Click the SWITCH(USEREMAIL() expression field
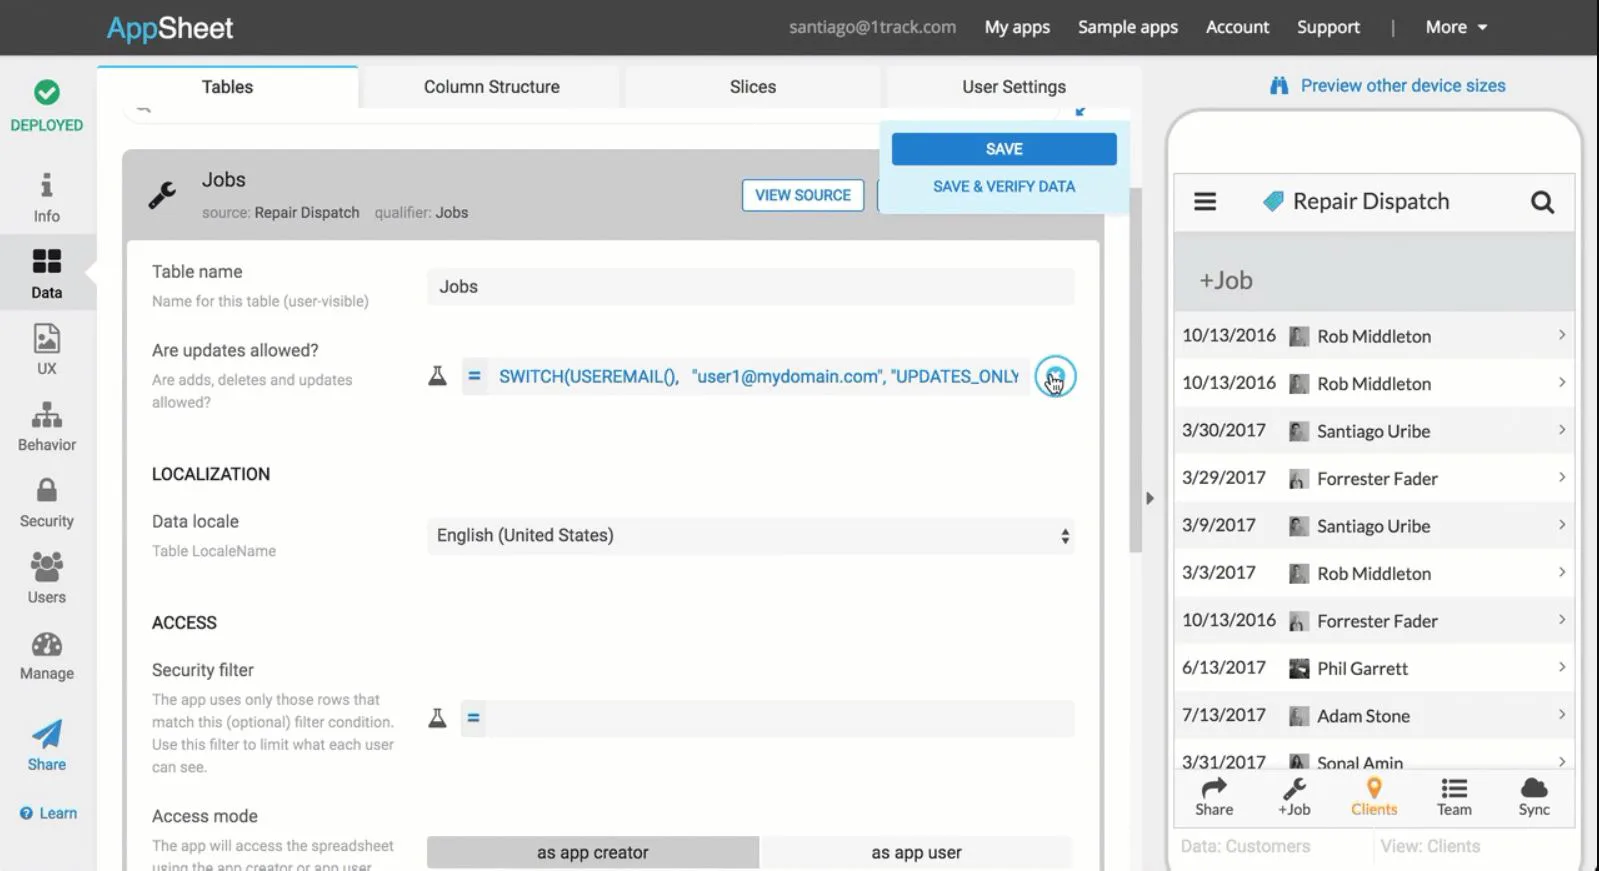Viewport: 1599px width, 871px height. pyautogui.click(x=758, y=376)
